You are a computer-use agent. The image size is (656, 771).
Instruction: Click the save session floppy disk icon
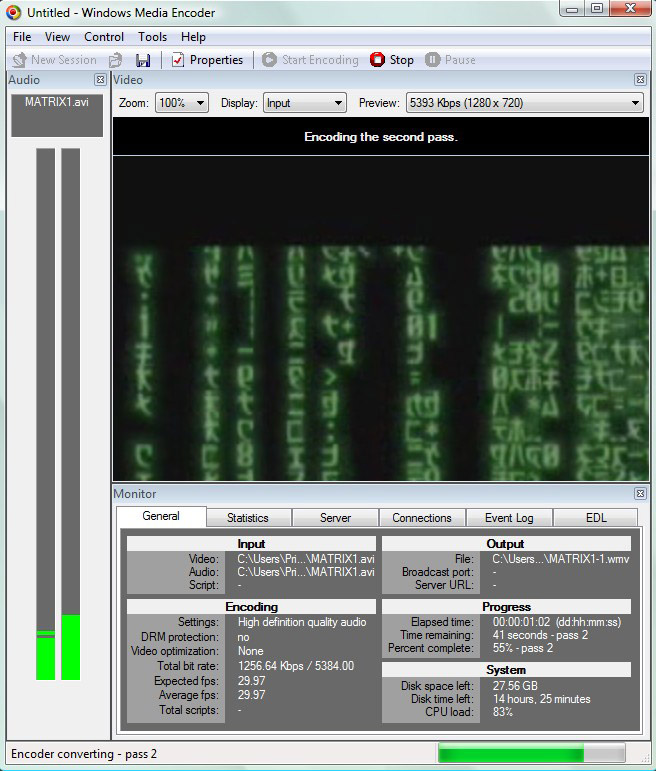point(143,60)
